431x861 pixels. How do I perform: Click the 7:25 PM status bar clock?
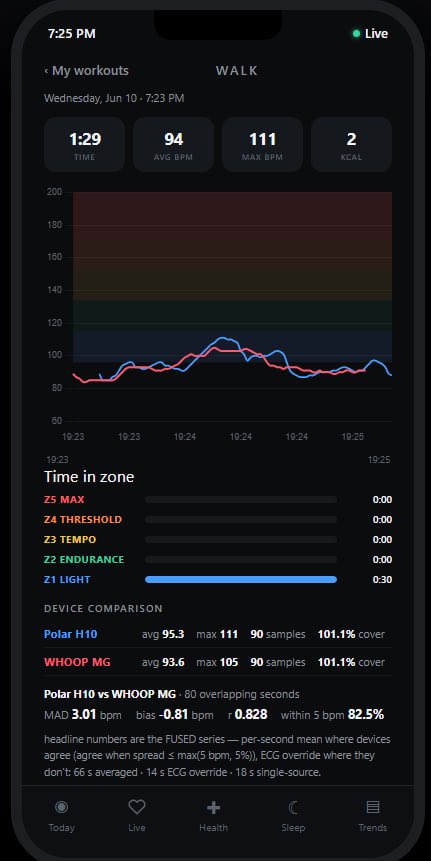click(71, 33)
